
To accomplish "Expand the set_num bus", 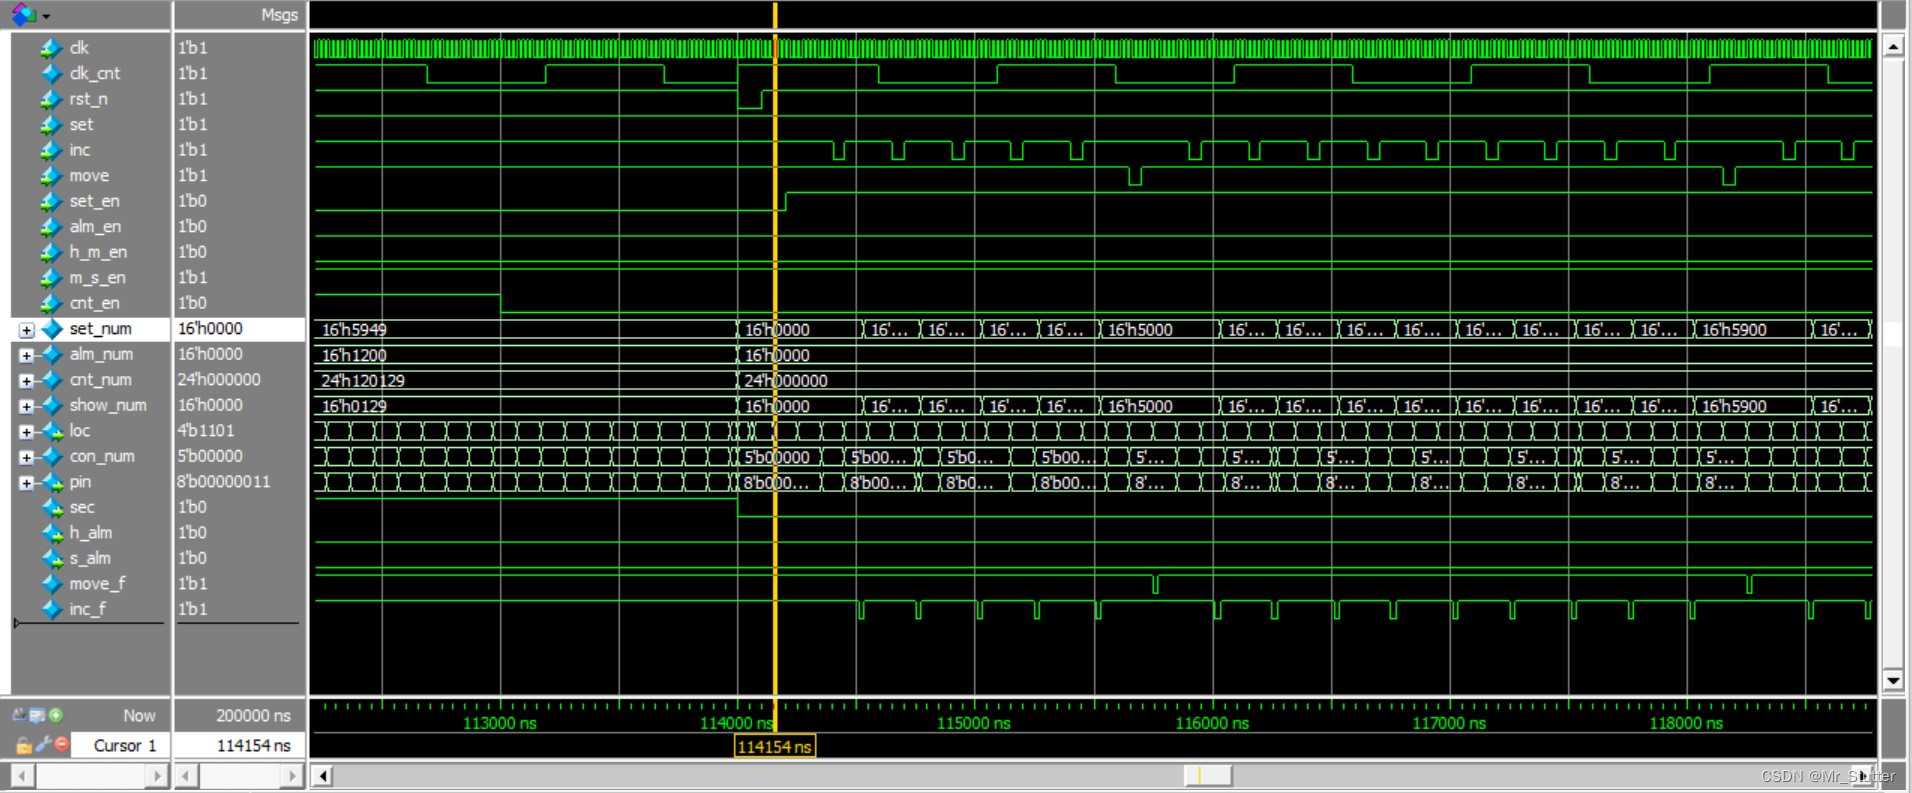I will pyautogui.click(x=26, y=330).
